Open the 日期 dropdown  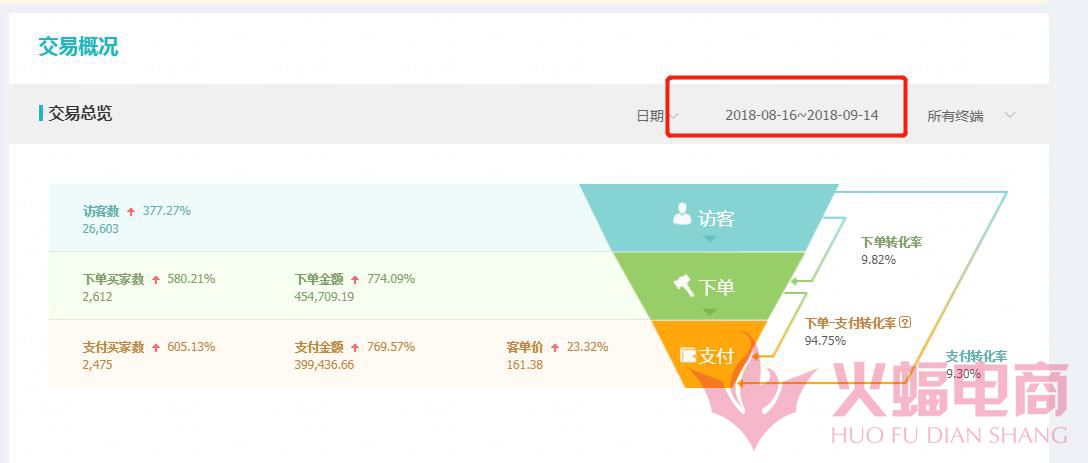coord(657,116)
